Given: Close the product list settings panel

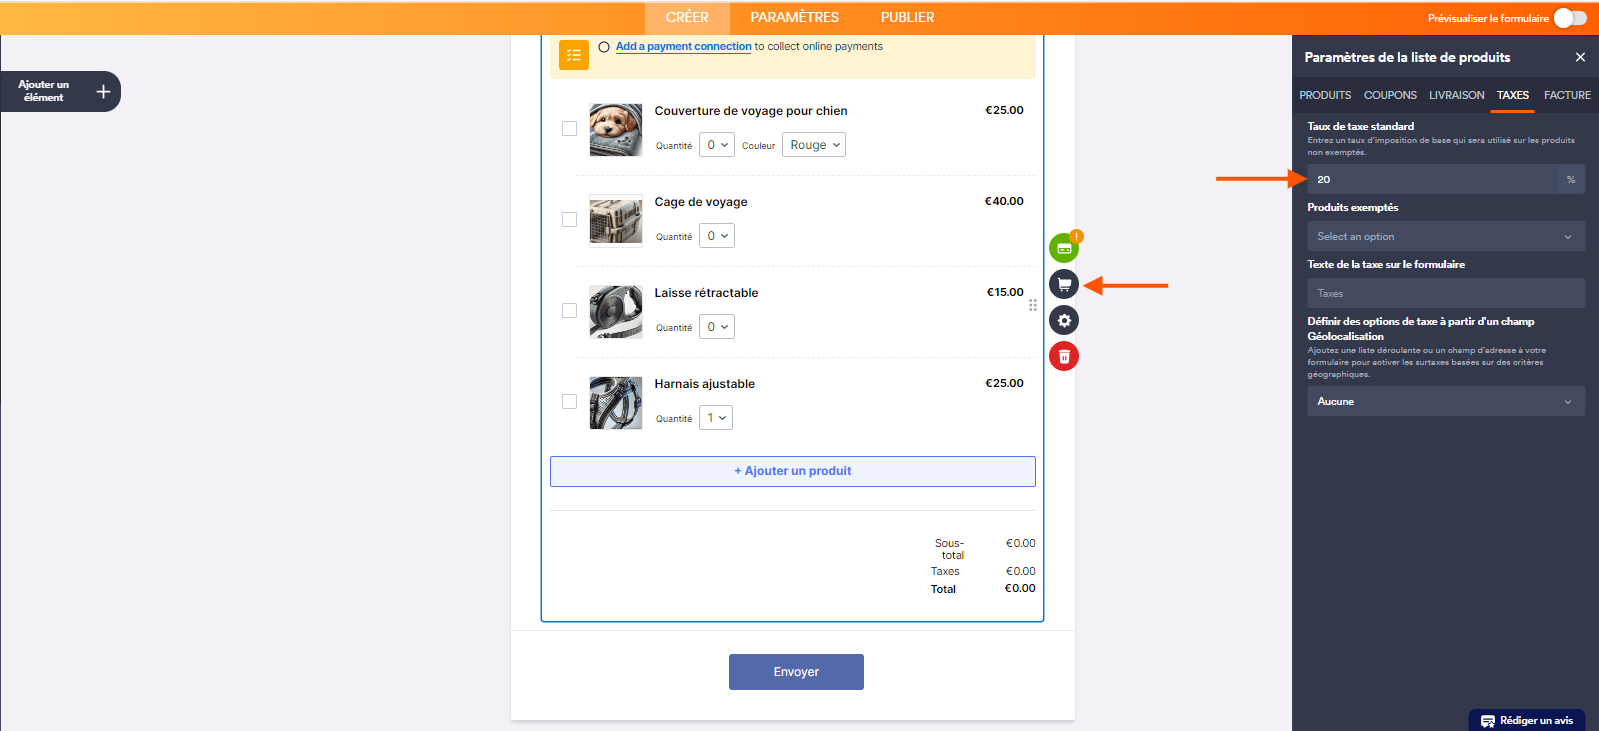Looking at the screenshot, I should (1580, 58).
